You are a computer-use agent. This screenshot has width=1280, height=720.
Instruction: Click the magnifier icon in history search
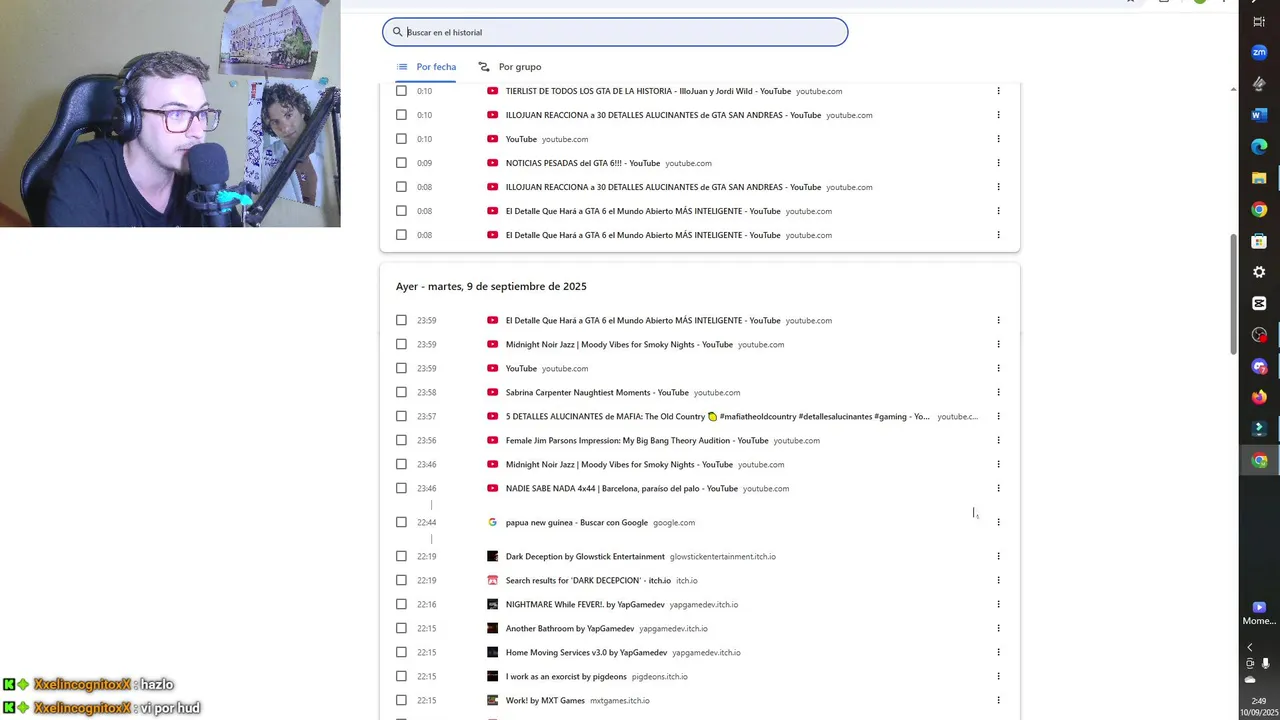pyautogui.click(x=397, y=32)
